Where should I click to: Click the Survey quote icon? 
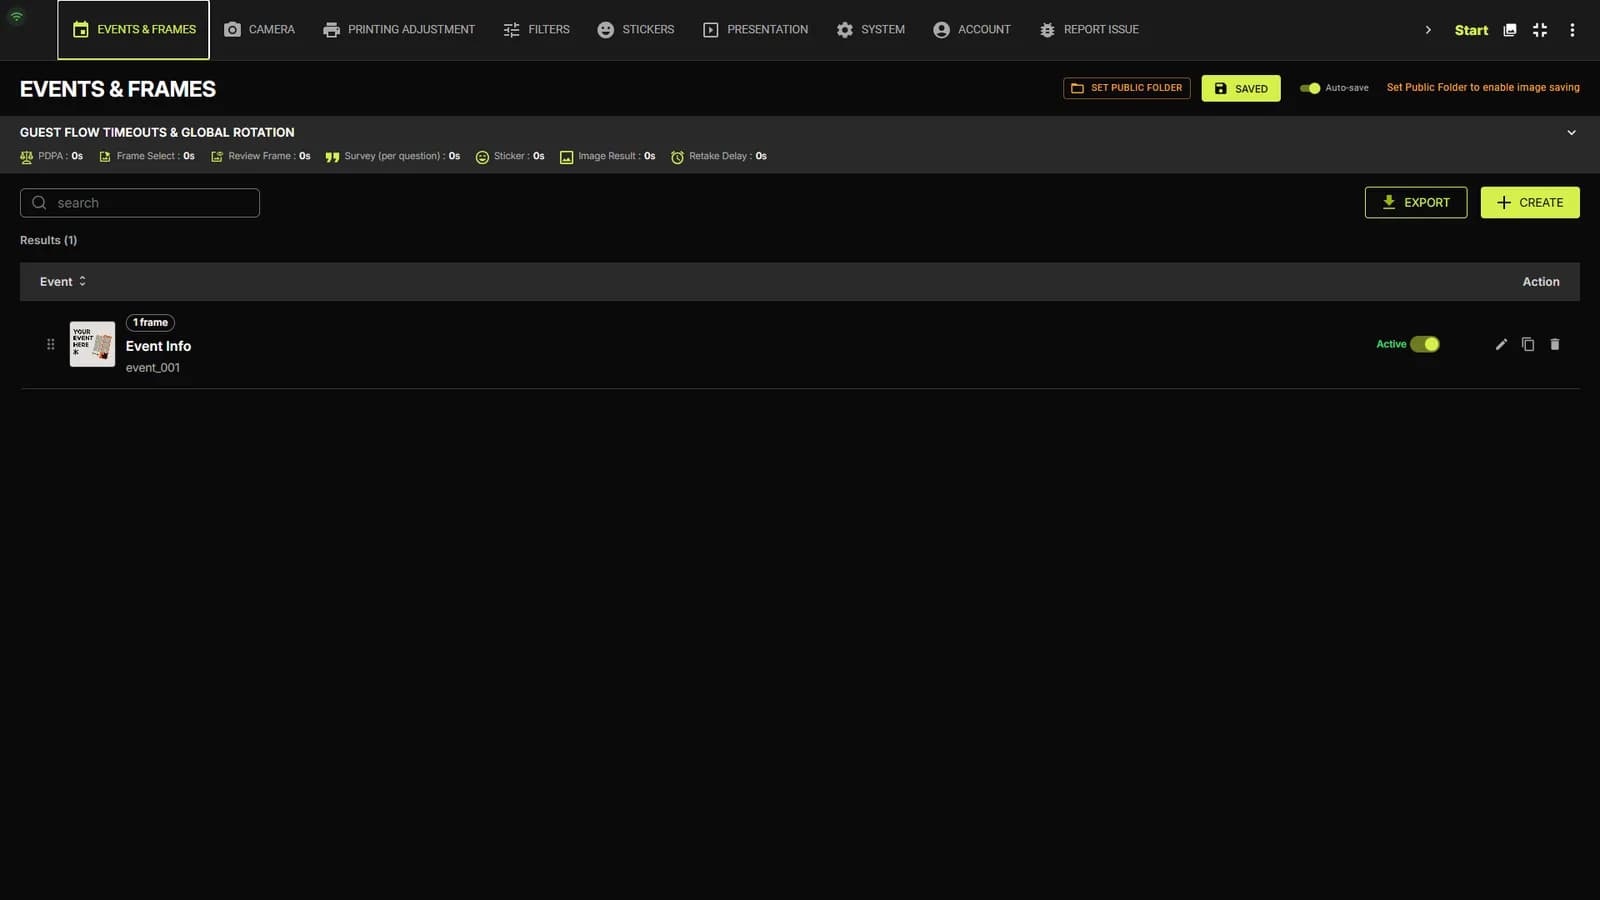pyautogui.click(x=332, y=157)
